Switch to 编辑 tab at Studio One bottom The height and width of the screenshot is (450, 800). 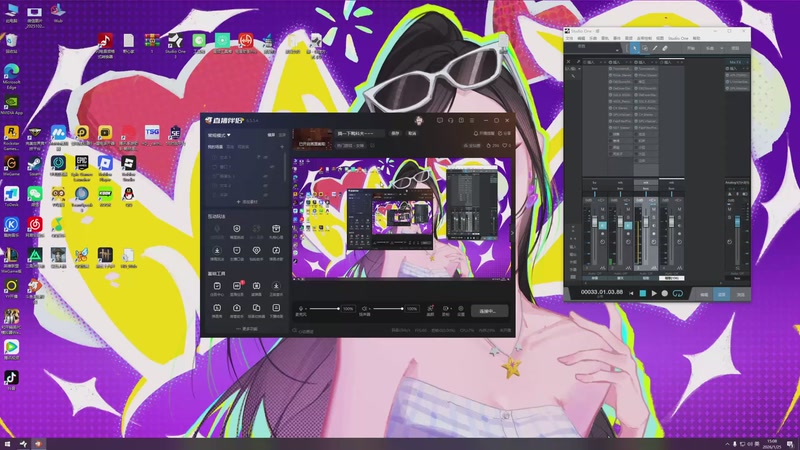704,294
